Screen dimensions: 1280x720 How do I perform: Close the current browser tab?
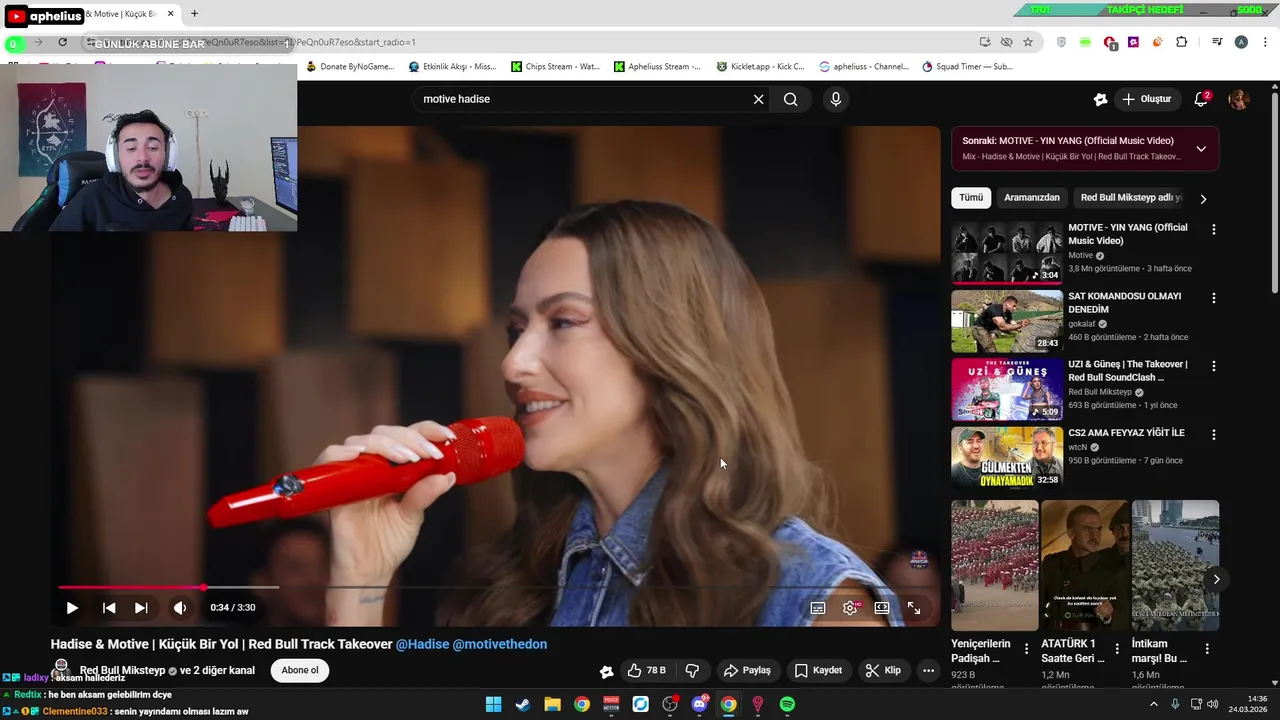coord(170,14)
